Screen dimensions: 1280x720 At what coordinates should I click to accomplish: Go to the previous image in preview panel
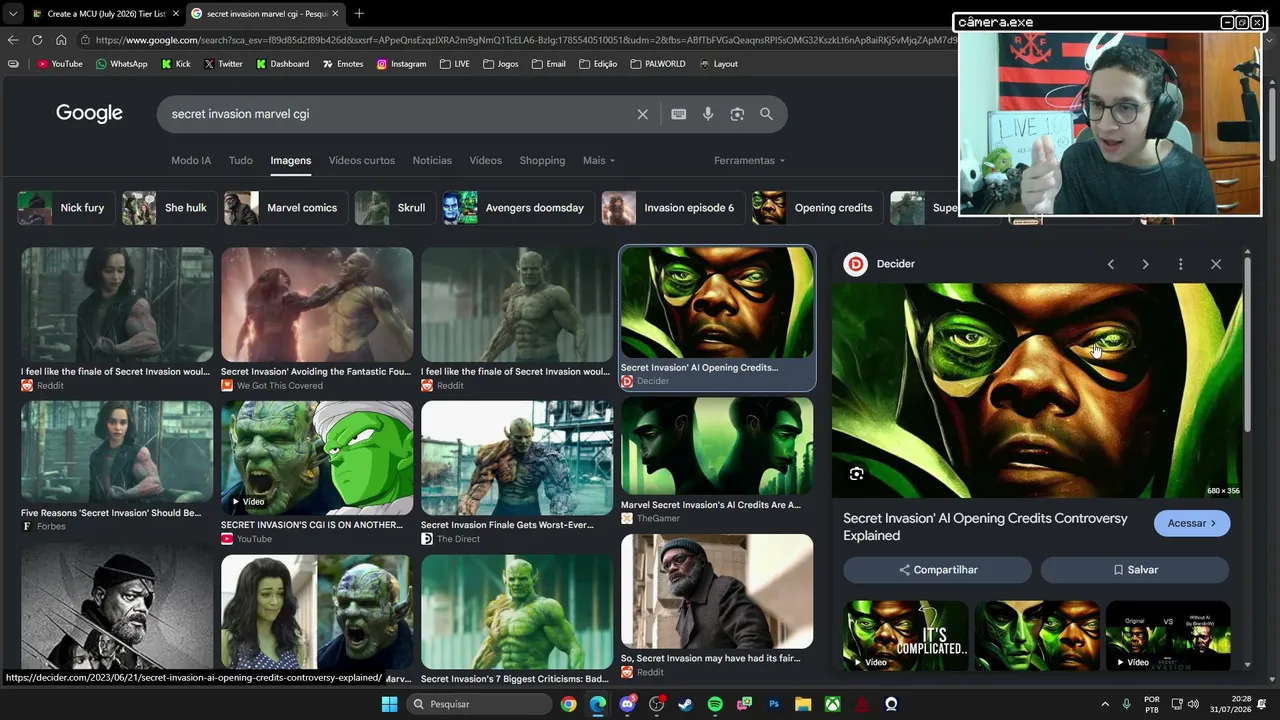(x=1110, y=264)
